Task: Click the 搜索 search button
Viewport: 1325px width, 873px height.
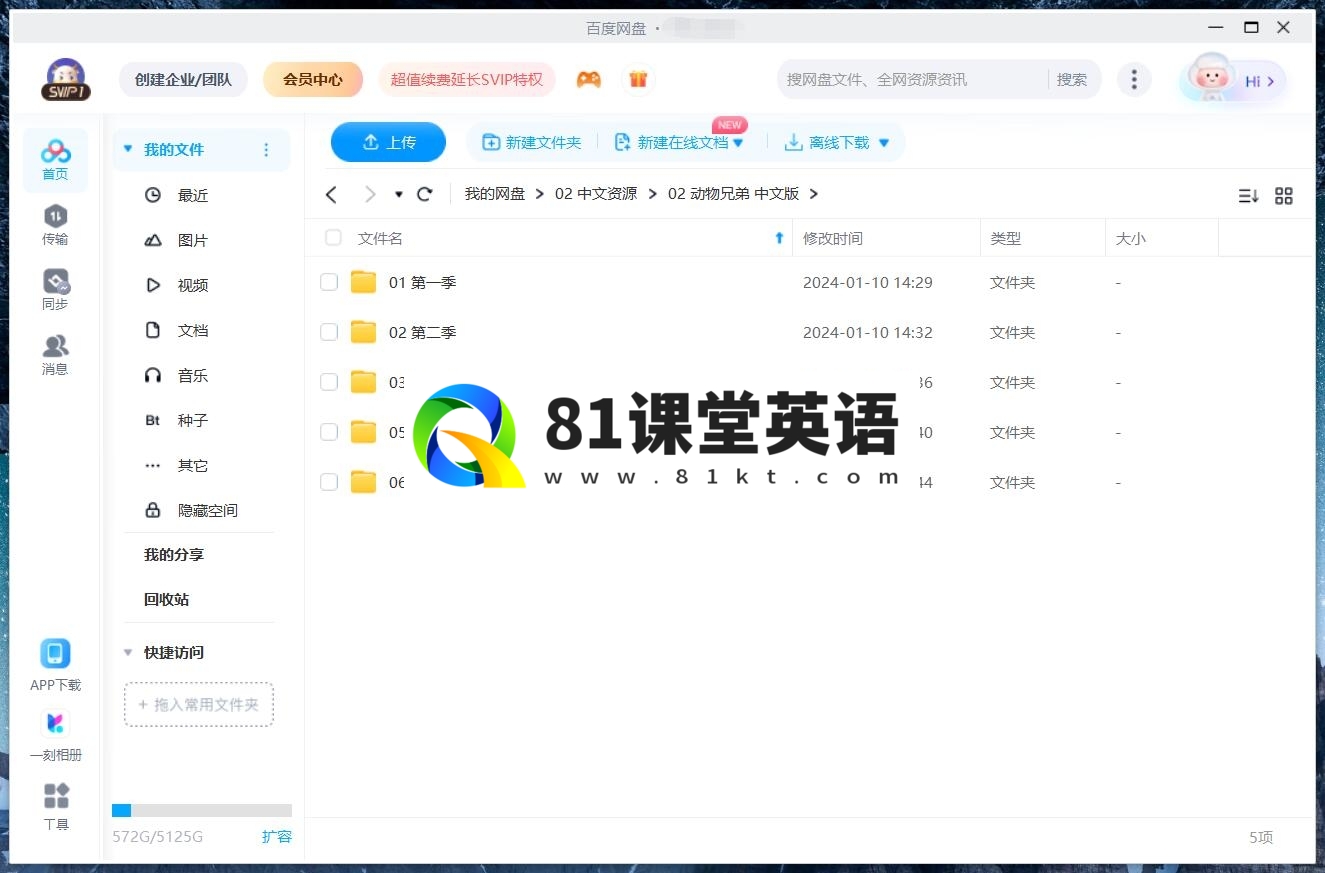Action: click(x=1072, y=79)
